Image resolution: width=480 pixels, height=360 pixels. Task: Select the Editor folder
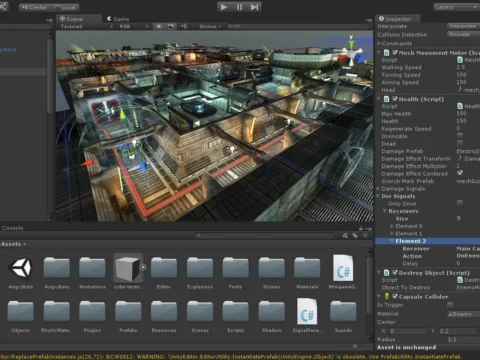[x=164, y=271]
